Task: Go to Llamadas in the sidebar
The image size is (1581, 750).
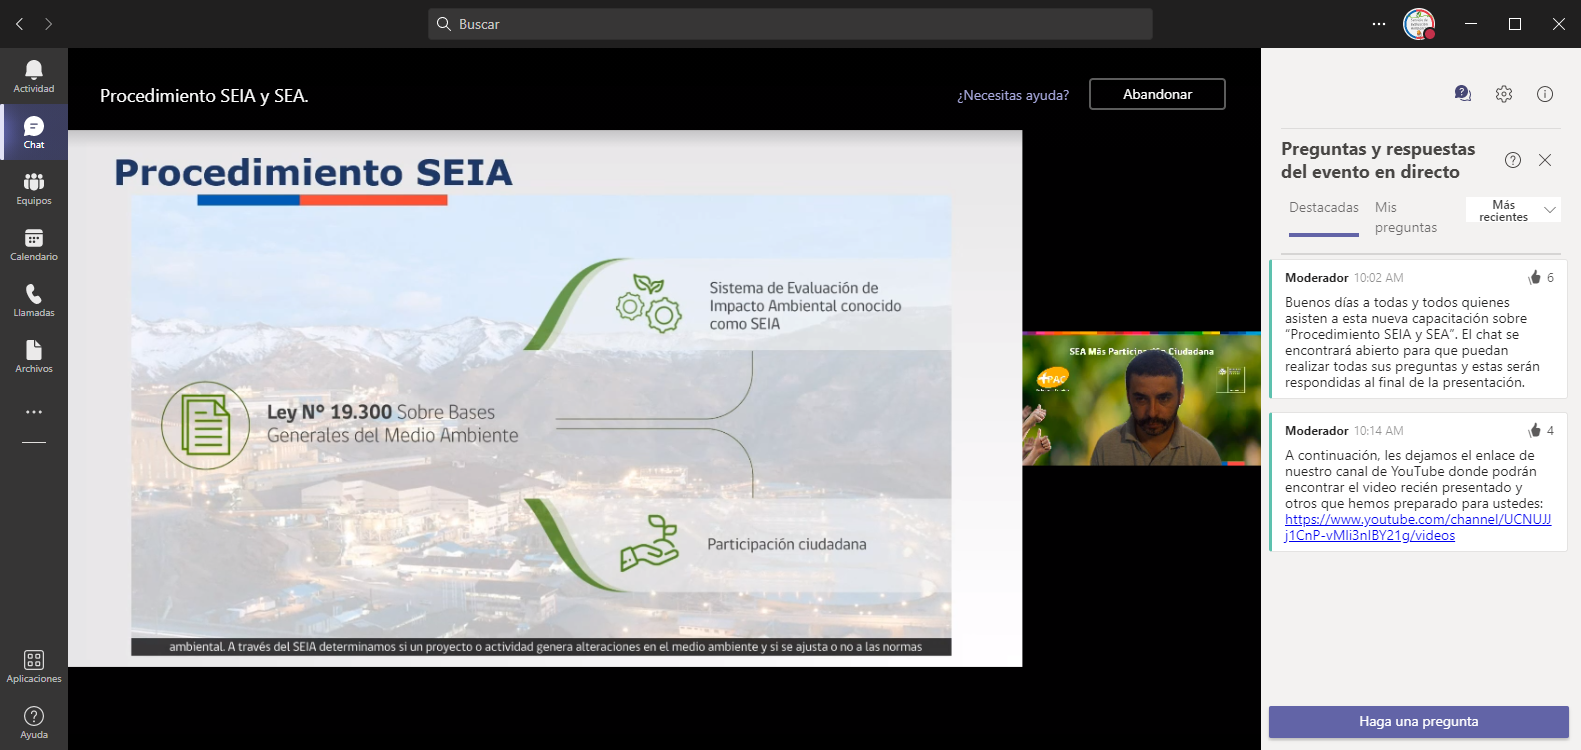Action: [x=34, y=300]
